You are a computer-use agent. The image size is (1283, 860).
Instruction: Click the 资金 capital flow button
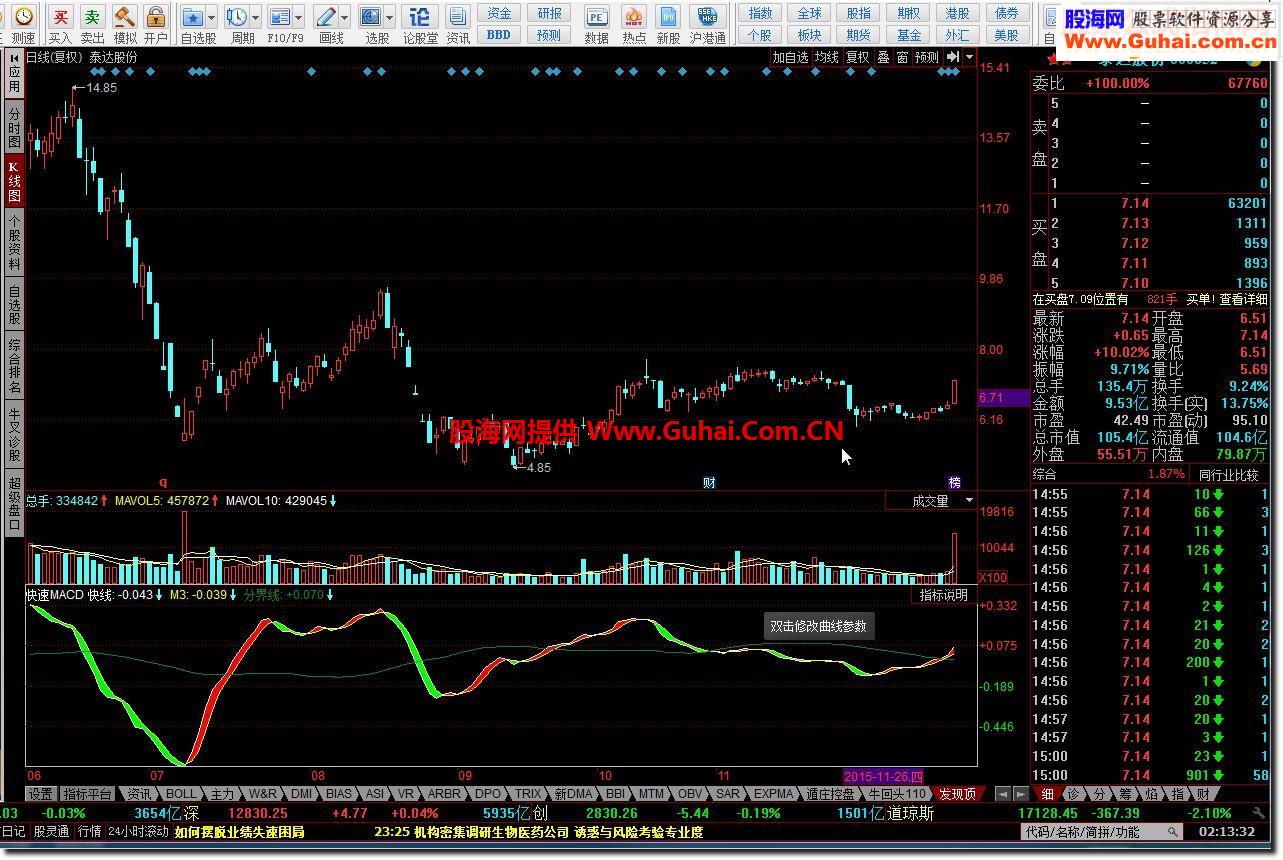click(x=498, y=13)
